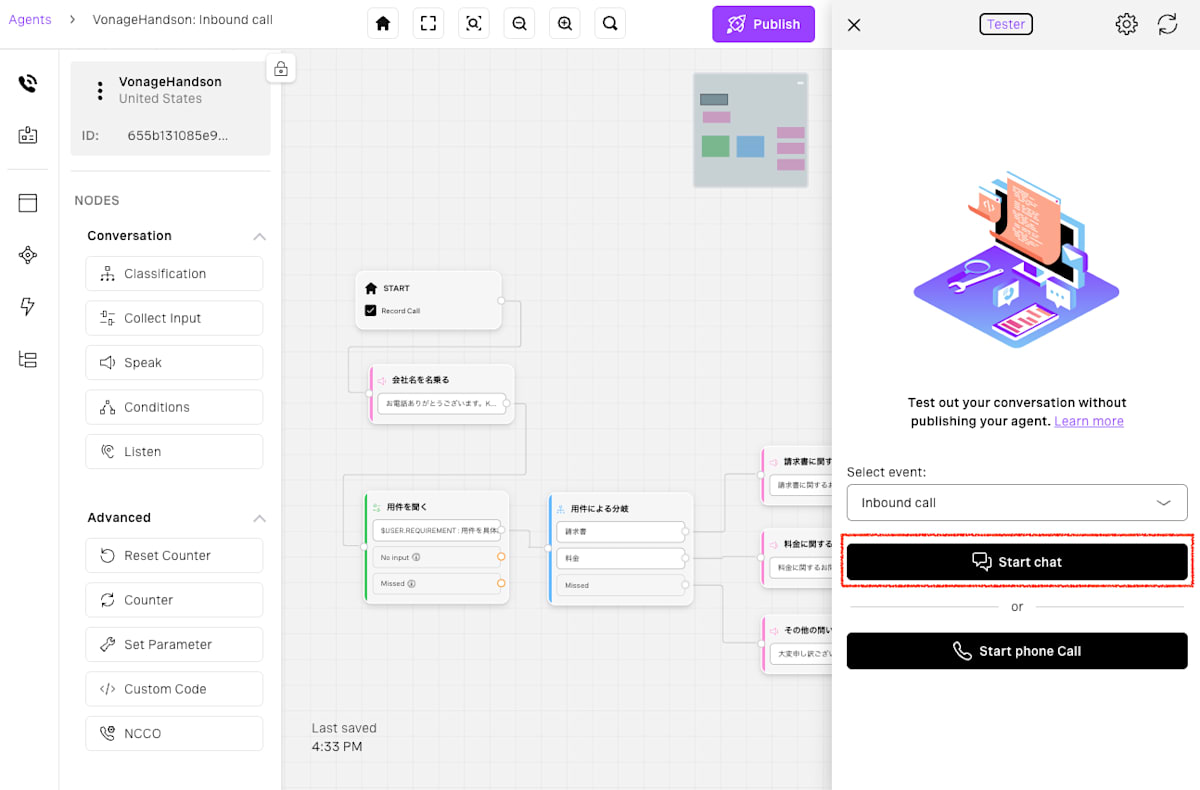Image resolution: width=1200 pixels, height=790 pixels.
Task: Select 料金 branch row
Action: 621,558
